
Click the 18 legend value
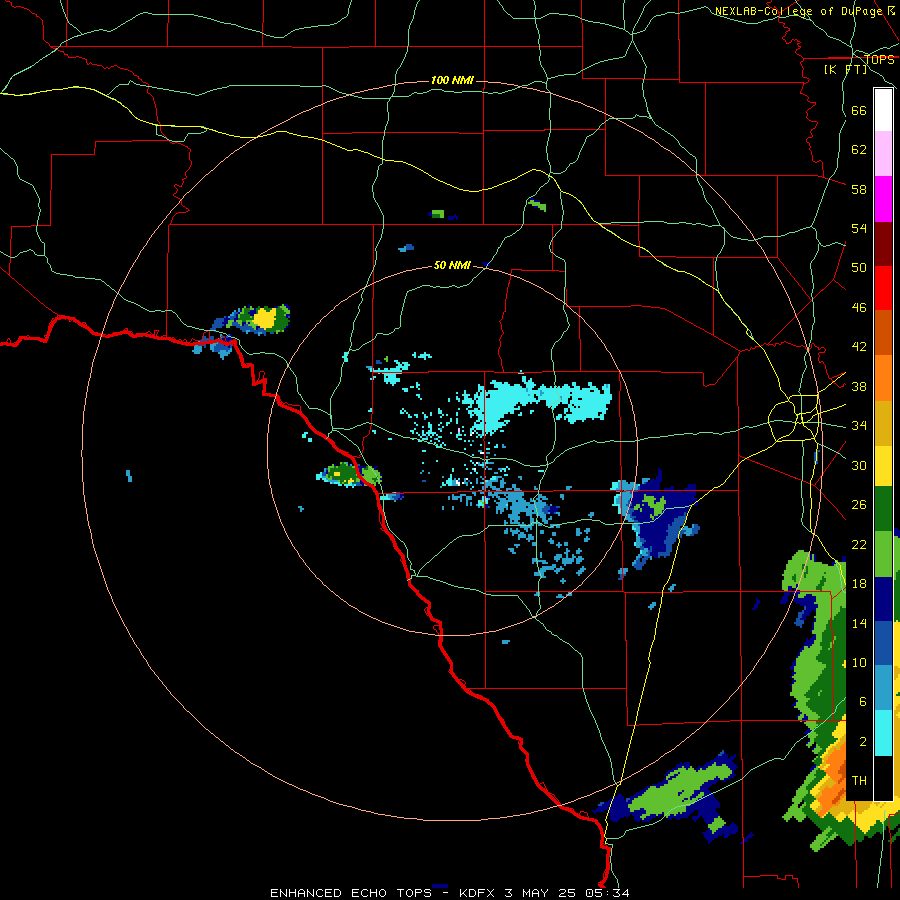click(x=859, y=584)
